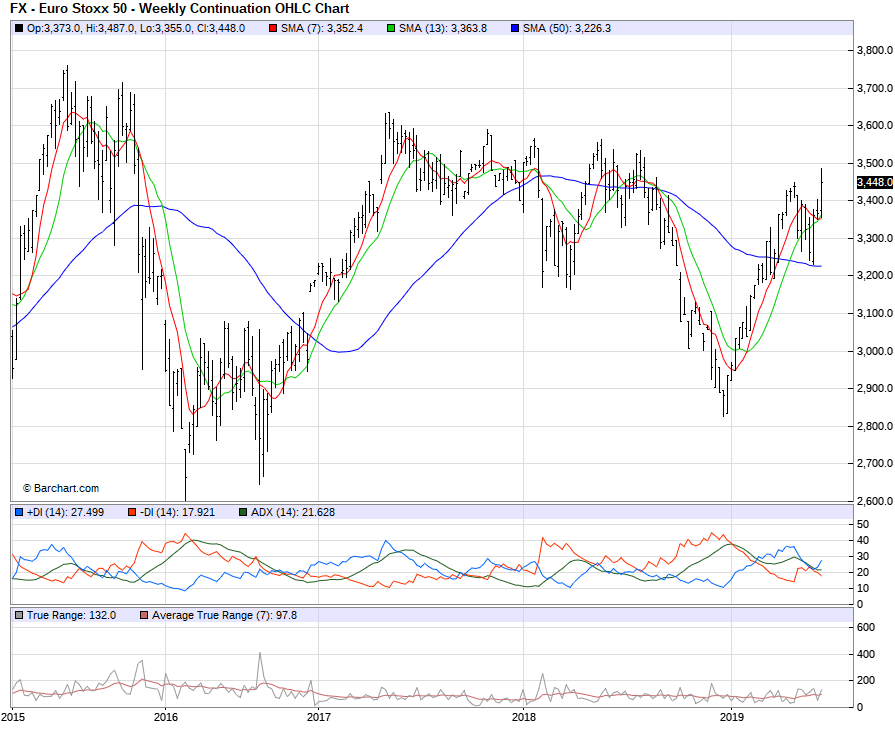Click the grey True Range legend swatch

(19, 615)
